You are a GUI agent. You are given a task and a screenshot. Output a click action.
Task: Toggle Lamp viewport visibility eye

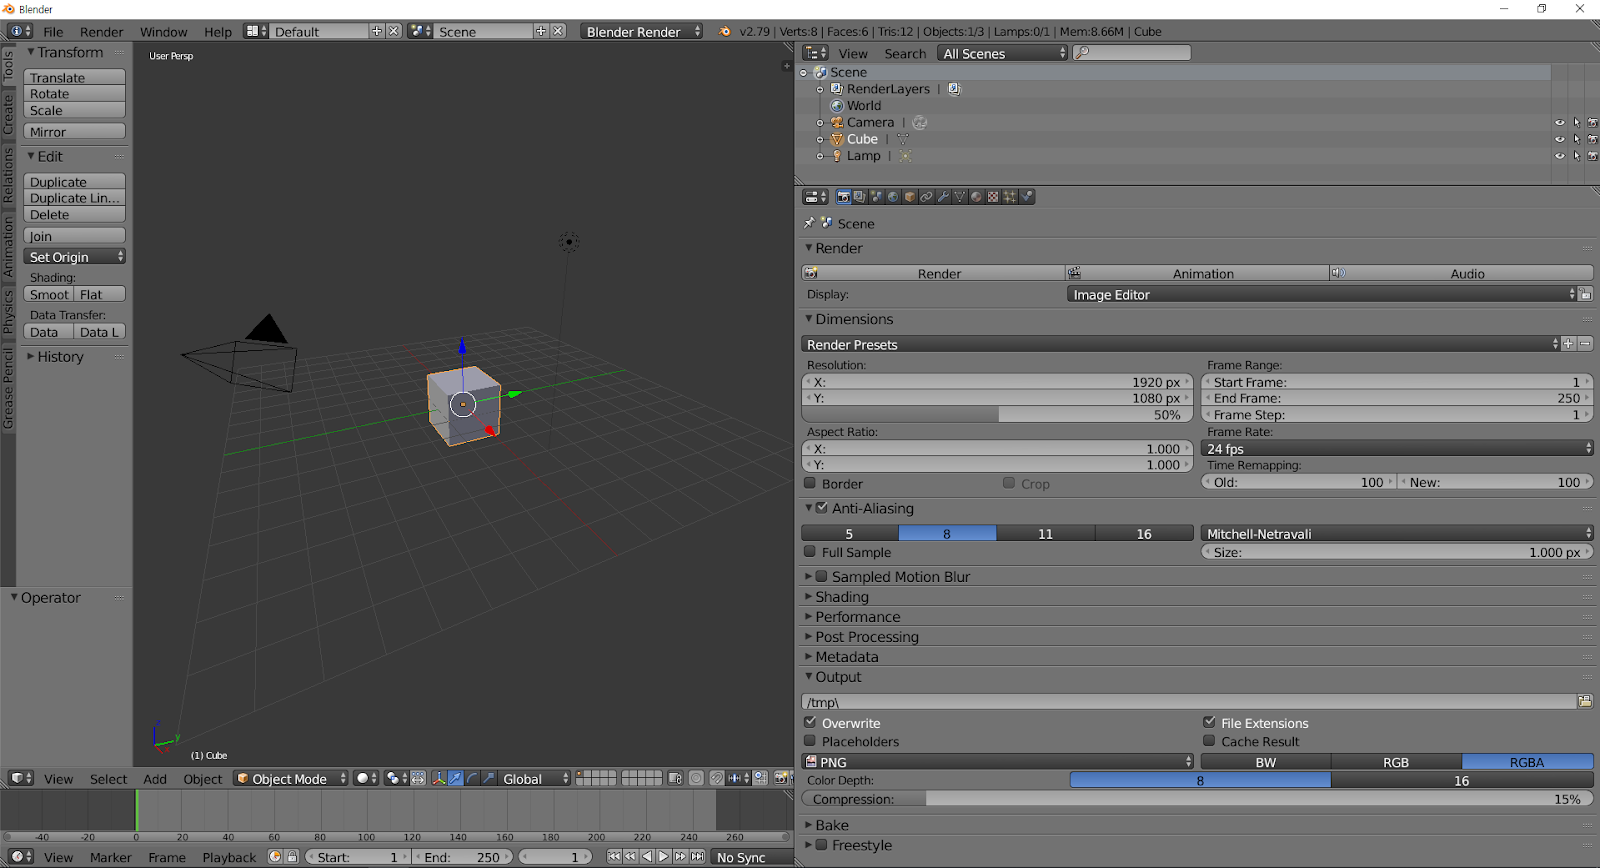1559,156
